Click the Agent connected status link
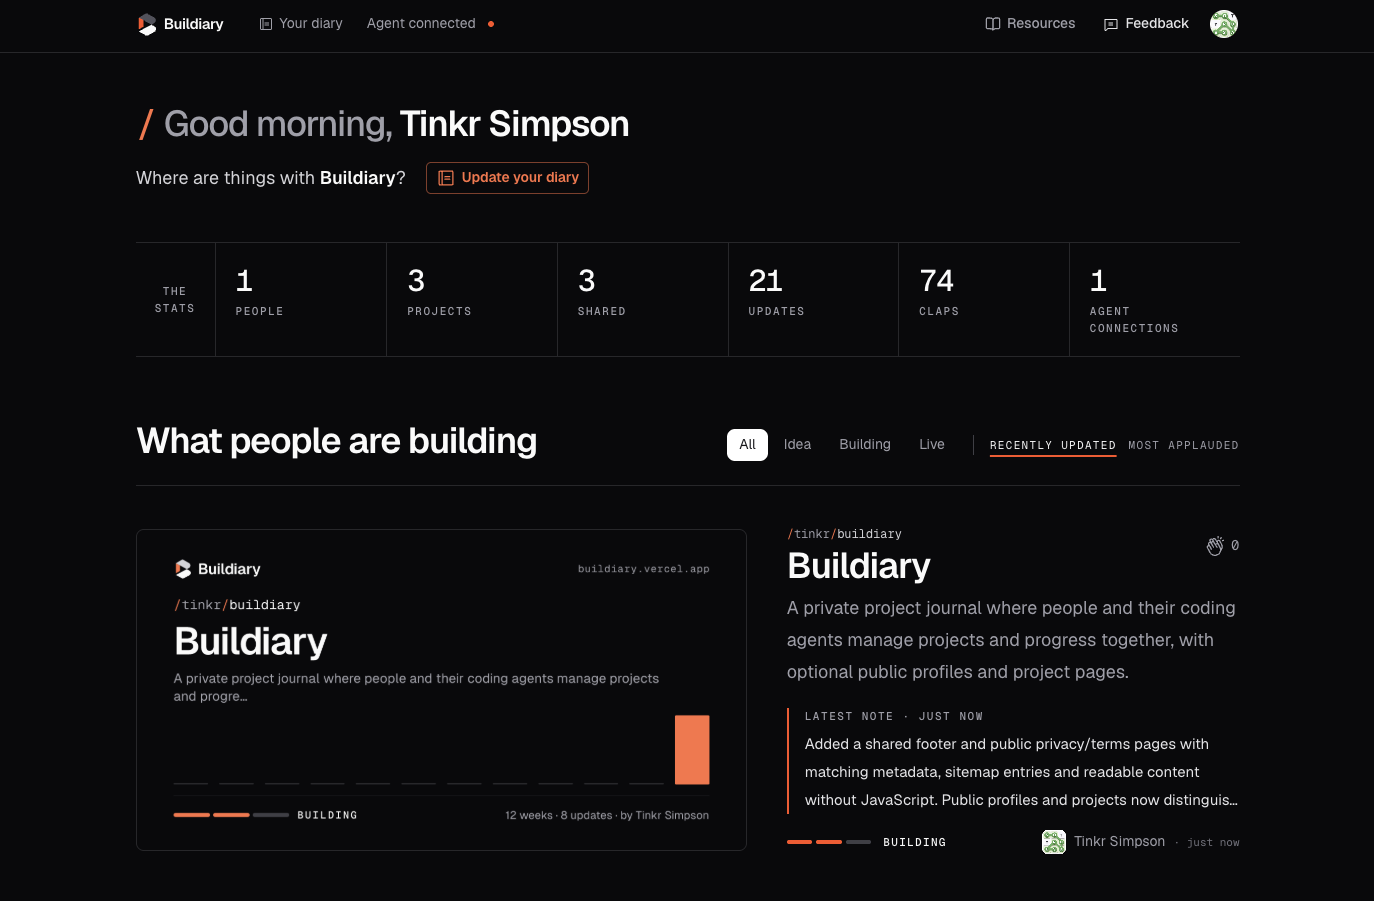This screenshot has height=901, width=1374. 421,23
